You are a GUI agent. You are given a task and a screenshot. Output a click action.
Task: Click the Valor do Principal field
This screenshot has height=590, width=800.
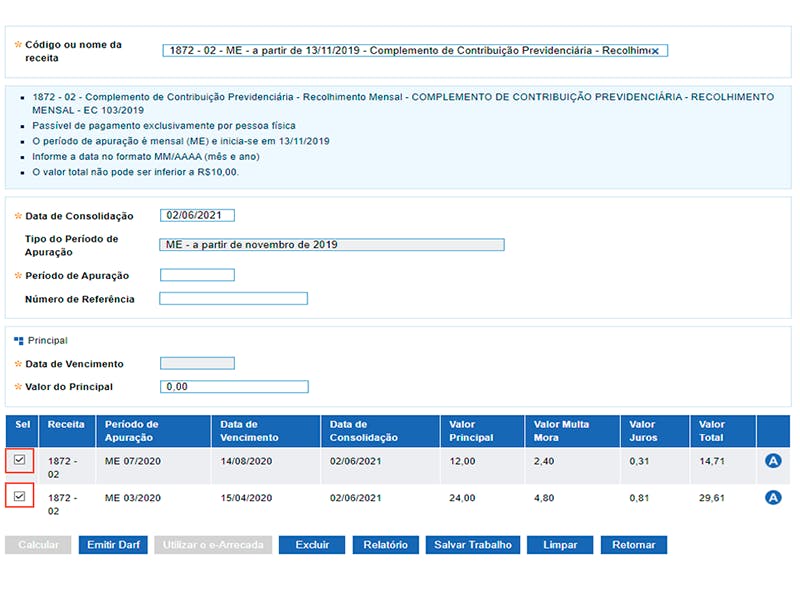coord(234,386)
